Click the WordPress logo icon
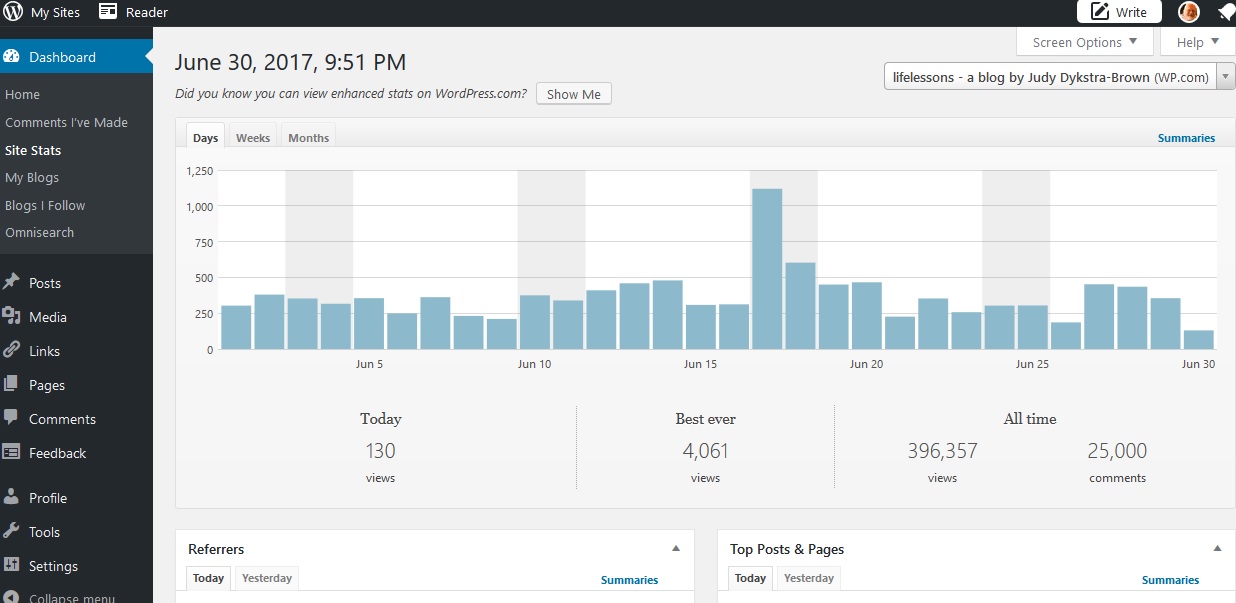Image resolution: width=1236 pixels, height=603 pixels. click(x=13, y=12)
